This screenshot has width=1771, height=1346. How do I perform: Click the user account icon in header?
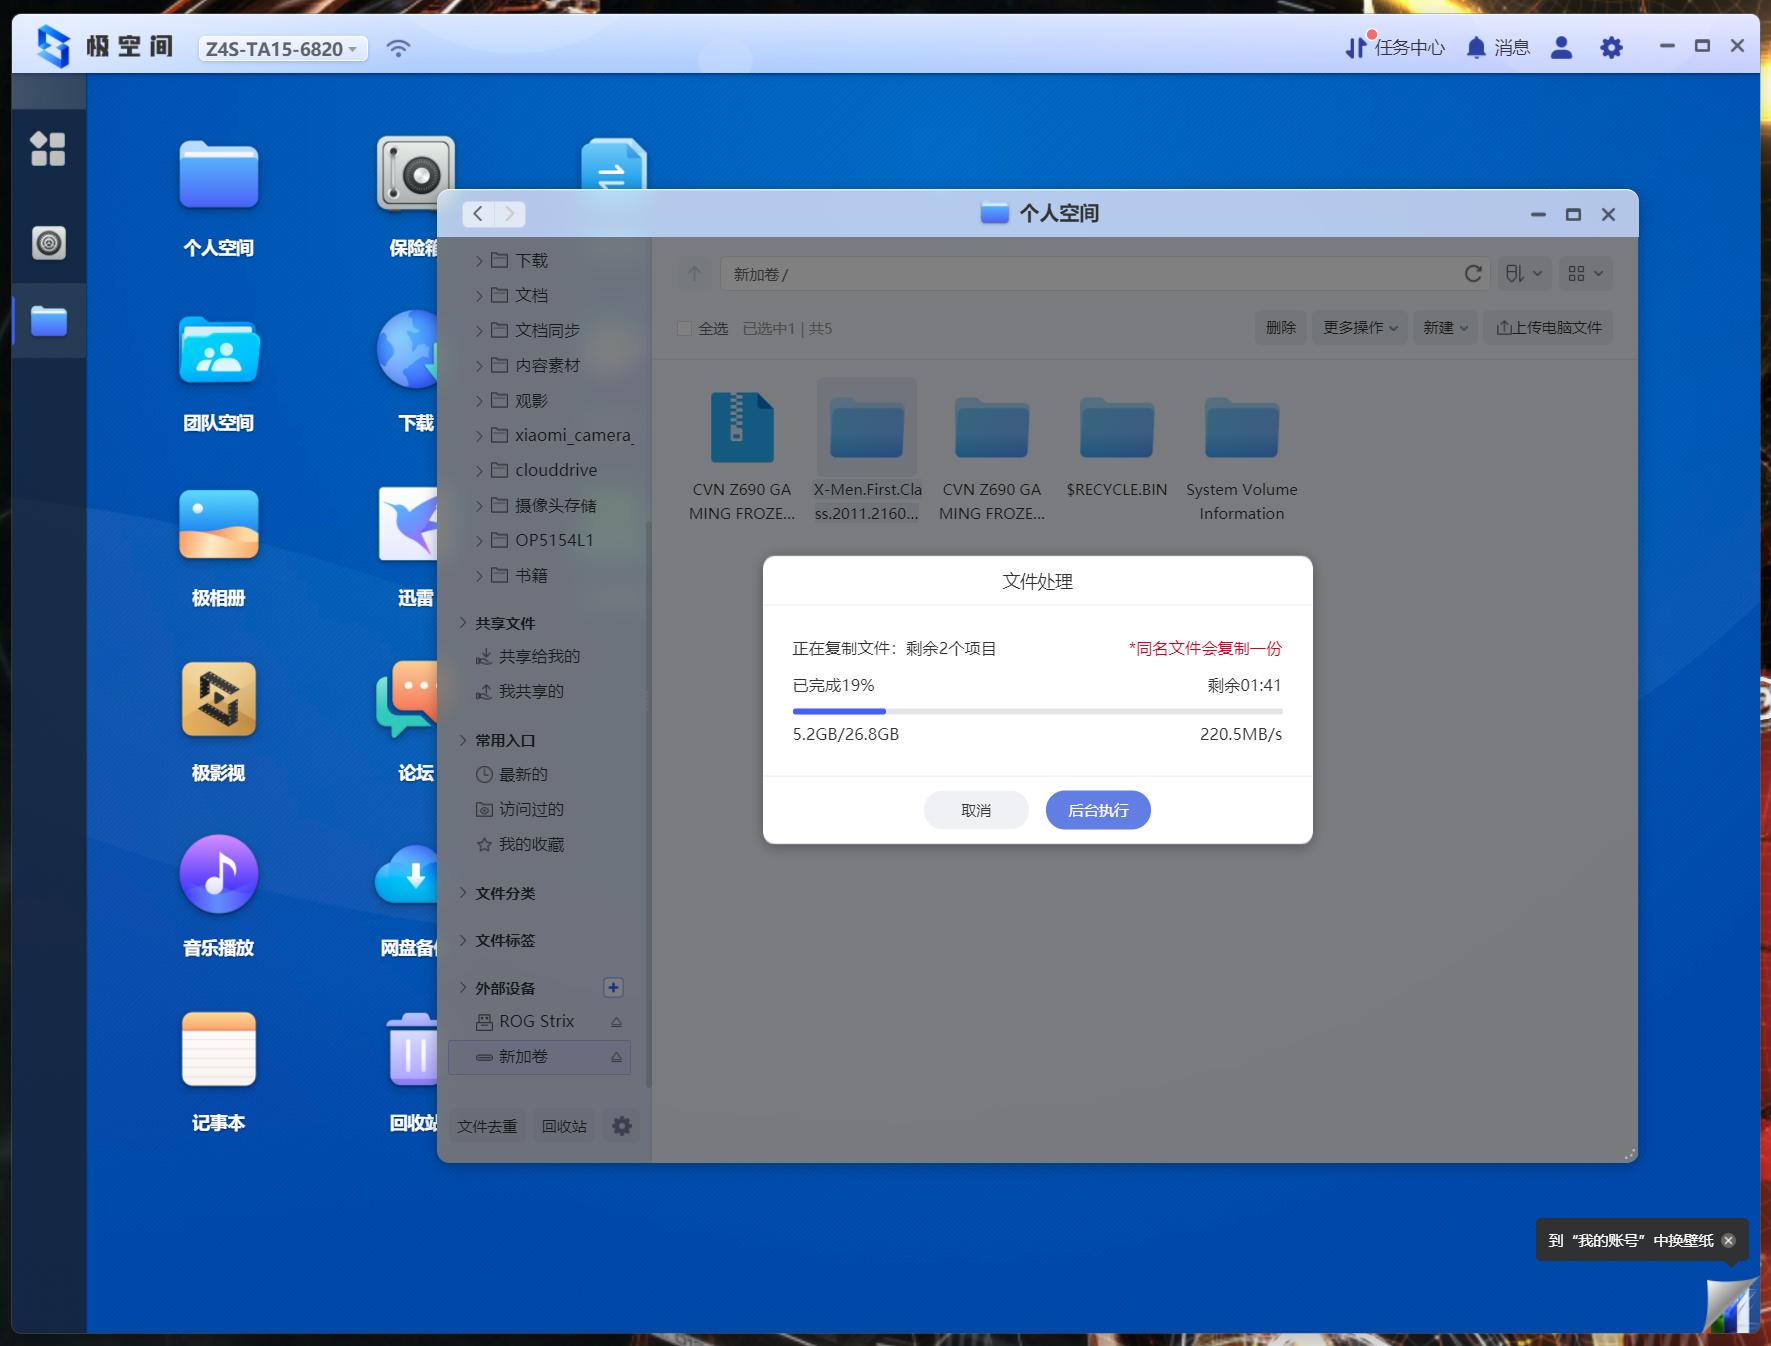(x=1561, y=47)
